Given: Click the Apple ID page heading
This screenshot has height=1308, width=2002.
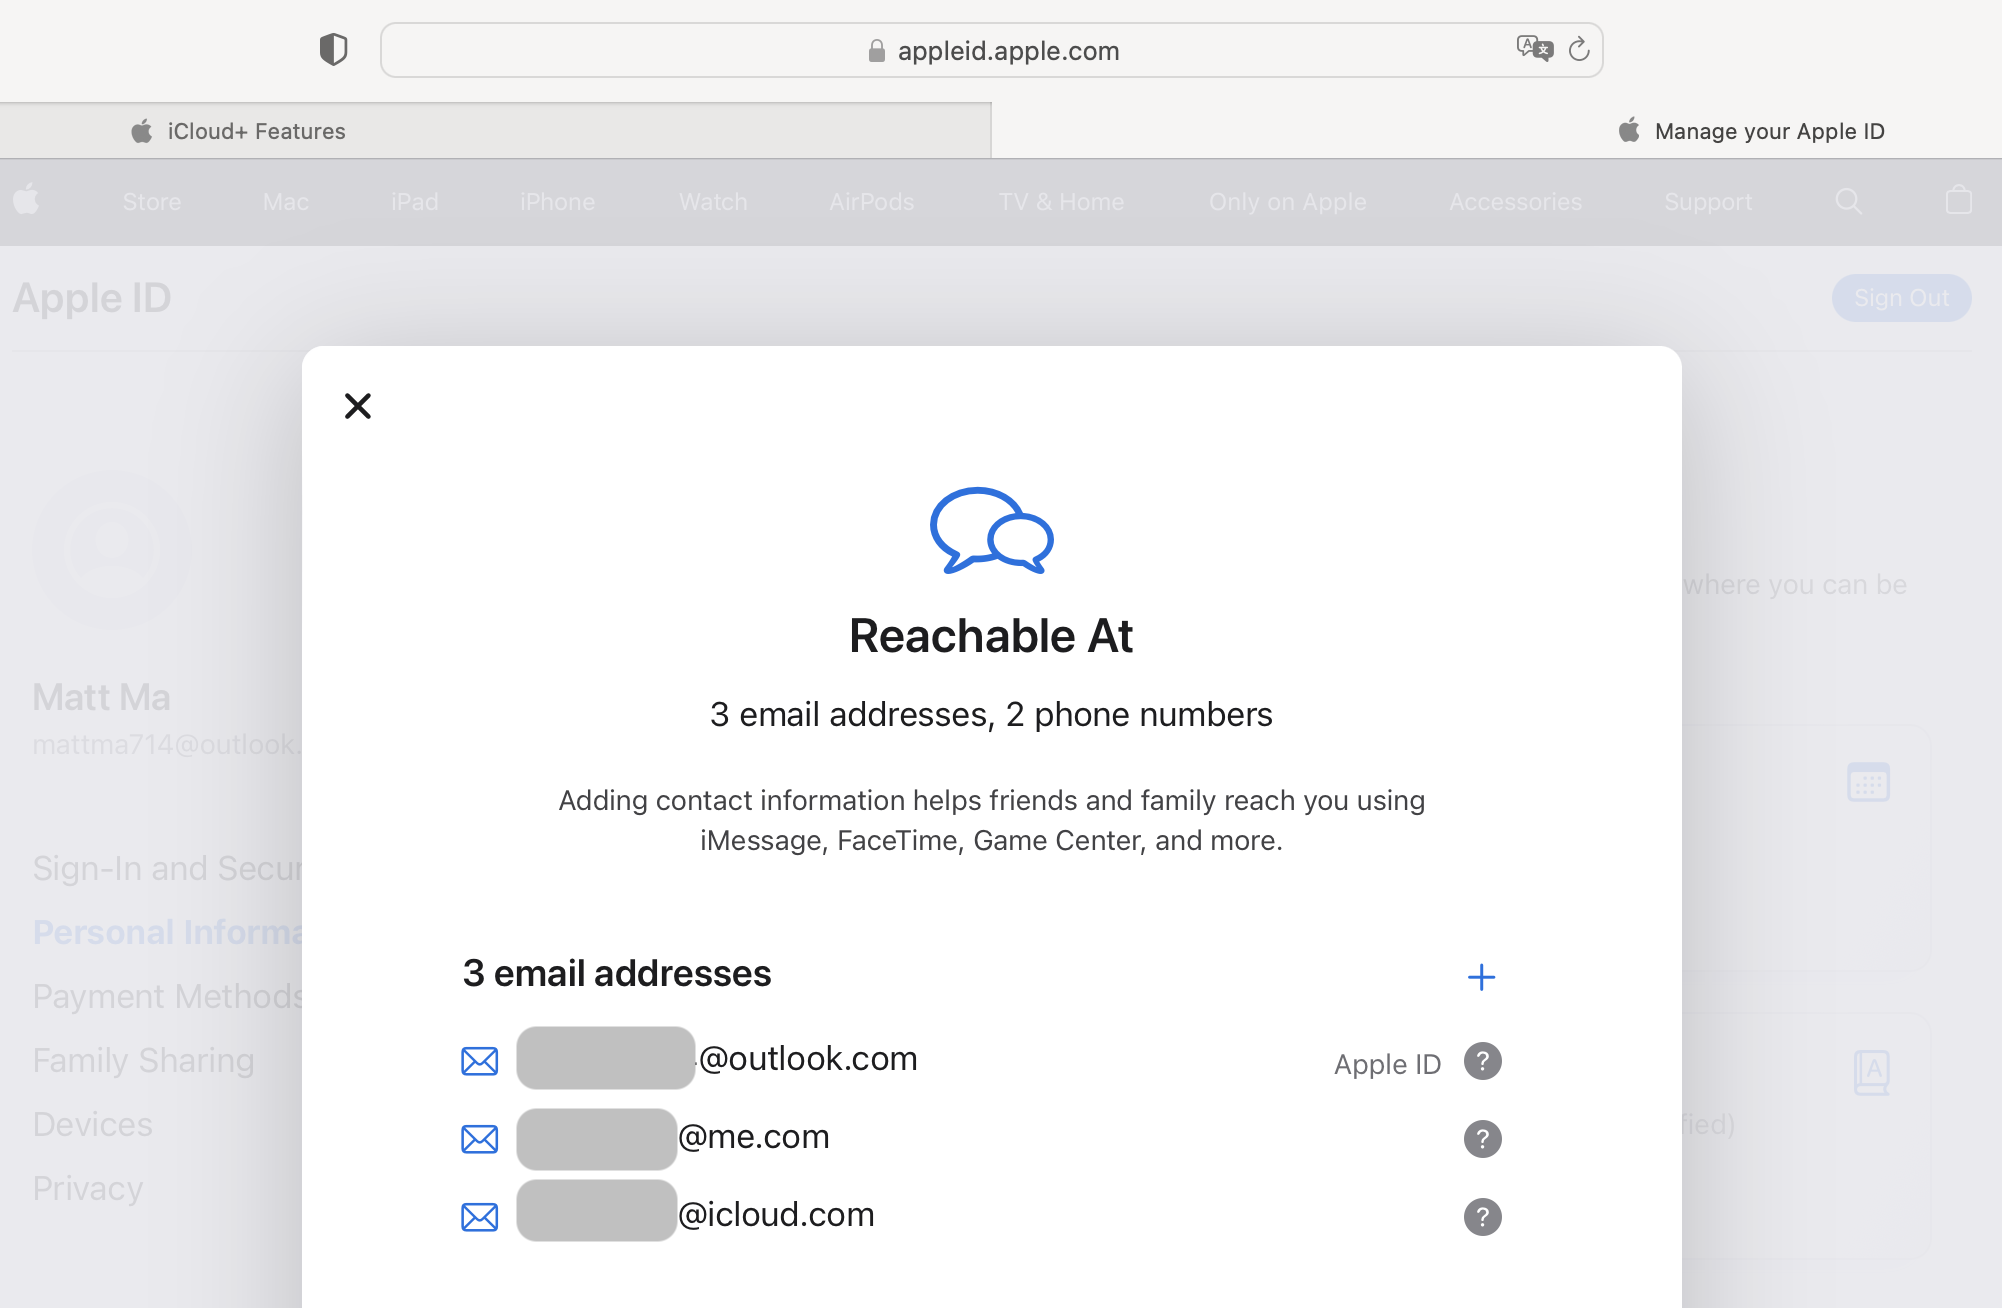Looking at the screenshot, I should pos(92,298).
